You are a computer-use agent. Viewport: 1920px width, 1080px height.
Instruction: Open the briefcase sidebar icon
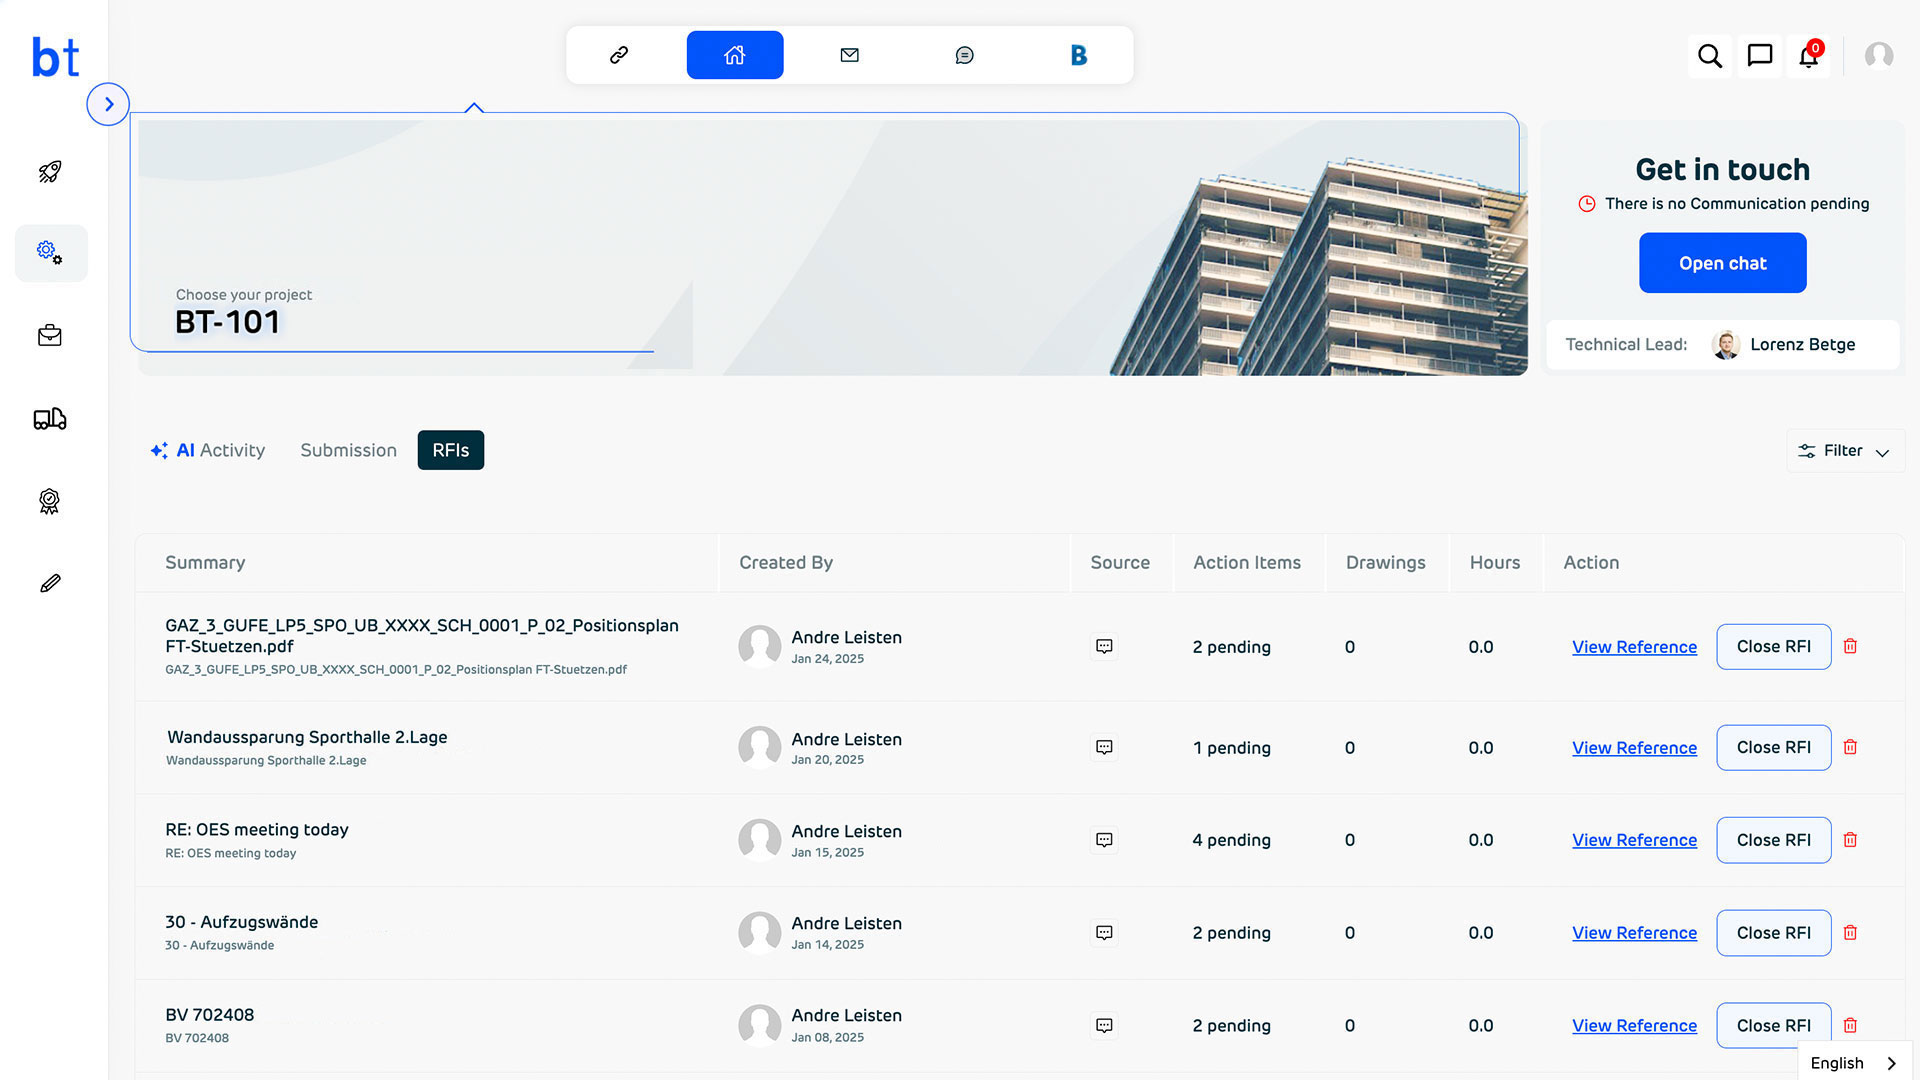click(x=50, y=336)
